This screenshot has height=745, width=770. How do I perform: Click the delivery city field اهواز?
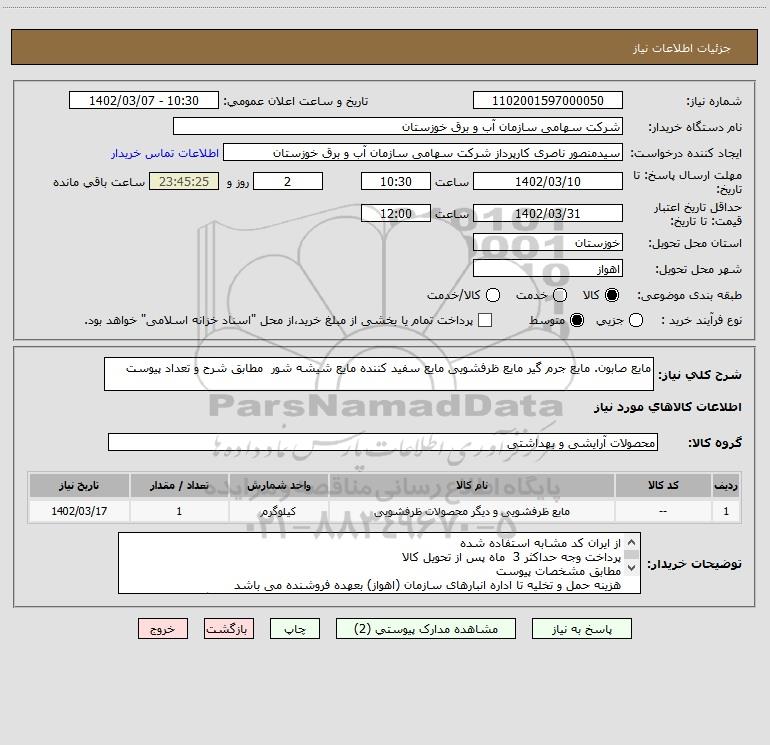[x=548, y=269]
